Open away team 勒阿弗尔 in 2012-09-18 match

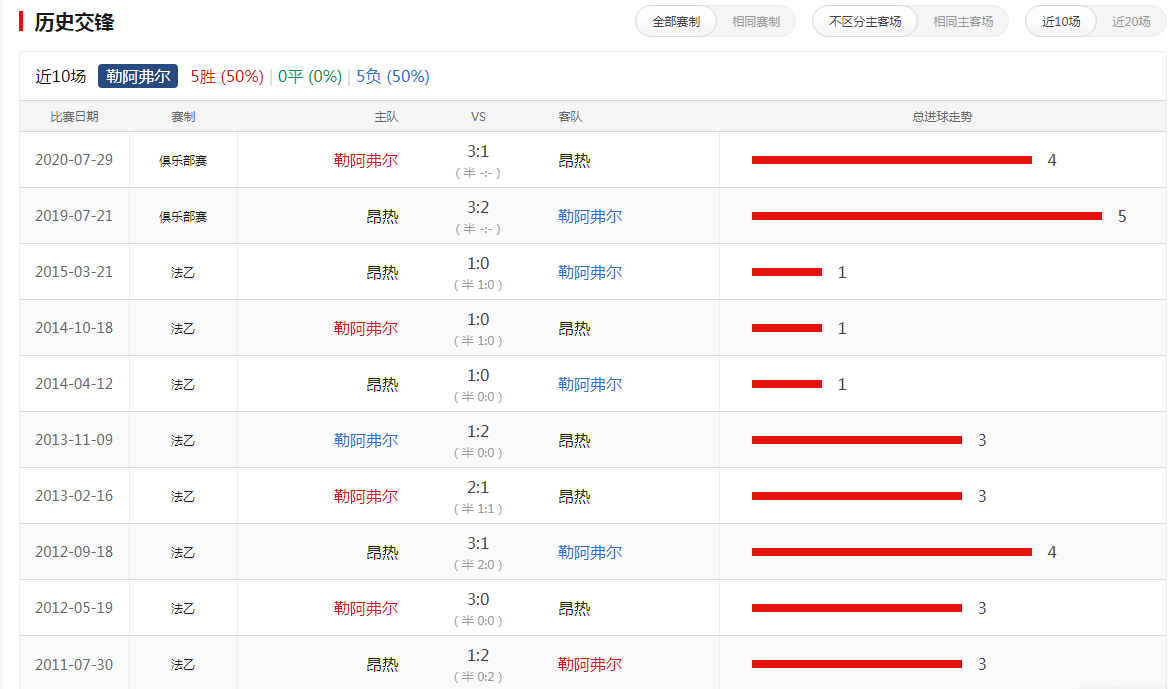pyautogui.click(x=590, y=552)
